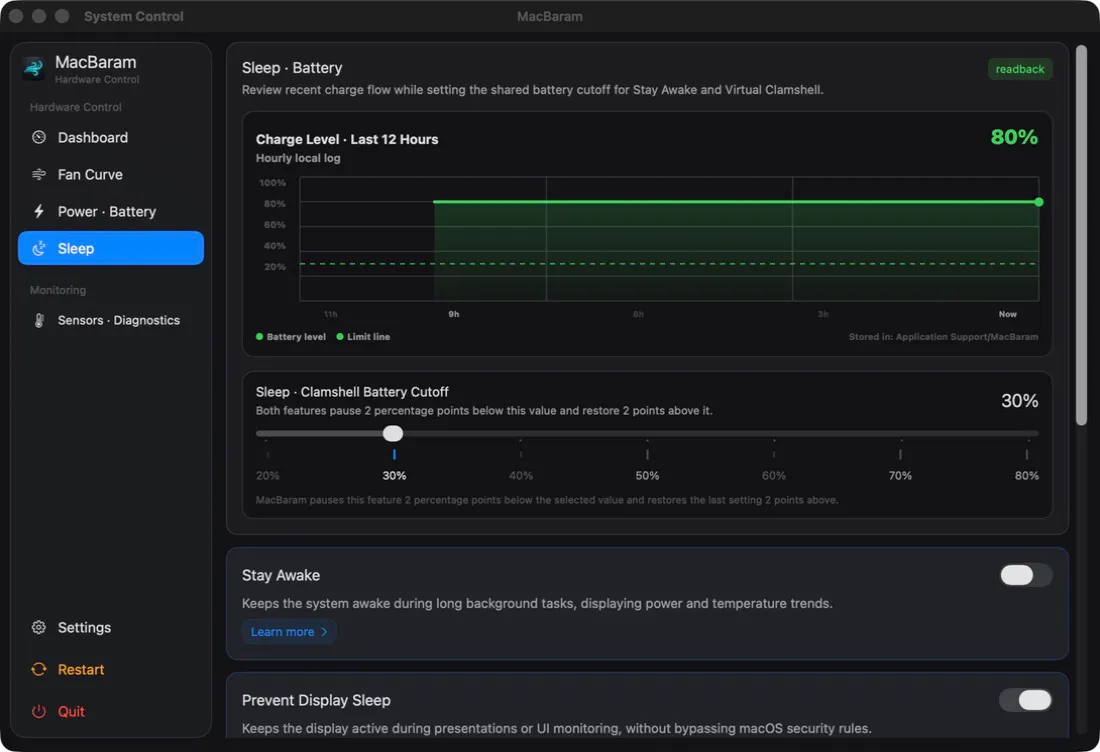Click the green chart endpoint at Now

(x=1038, y=202)
